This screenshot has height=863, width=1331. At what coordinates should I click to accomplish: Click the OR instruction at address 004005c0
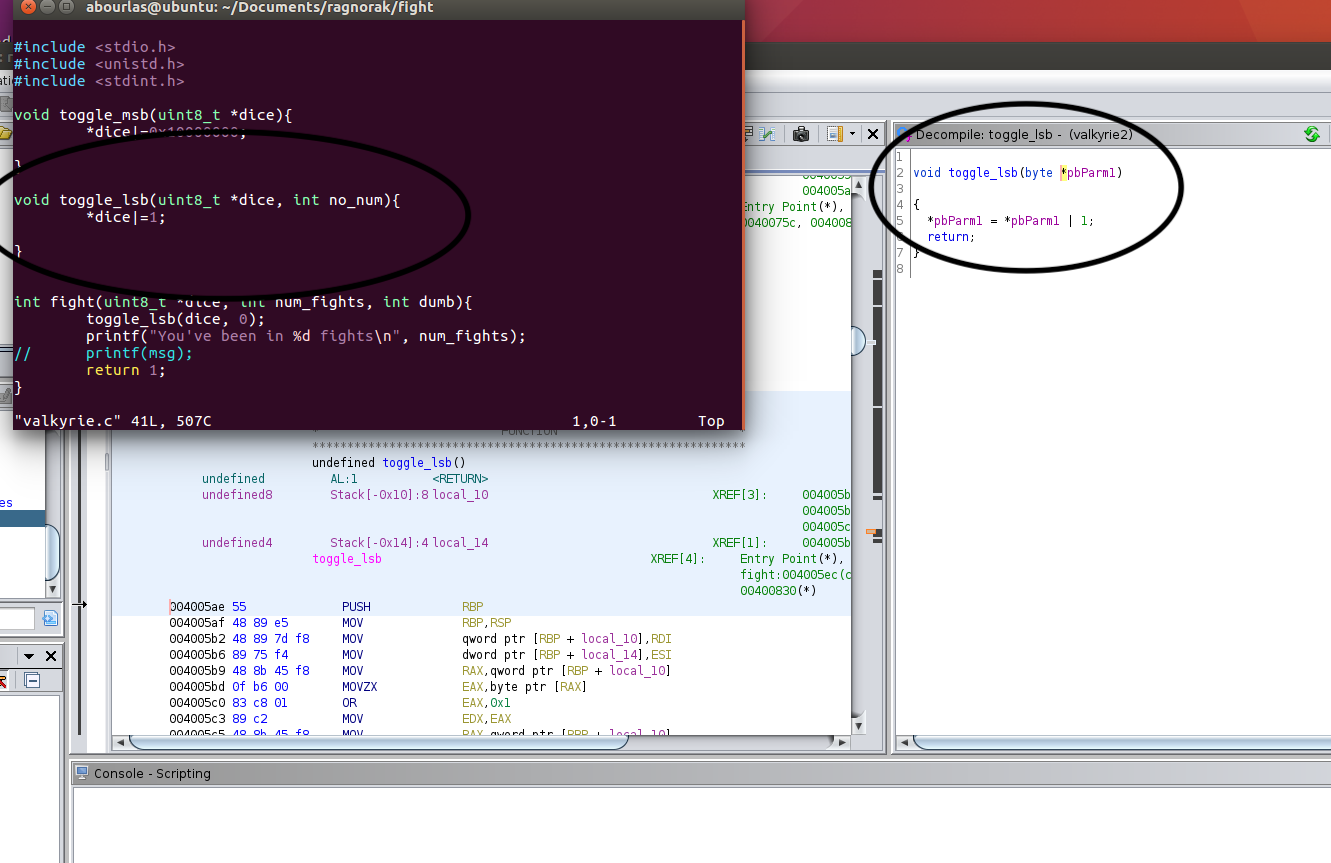click(x=349, y=703)
